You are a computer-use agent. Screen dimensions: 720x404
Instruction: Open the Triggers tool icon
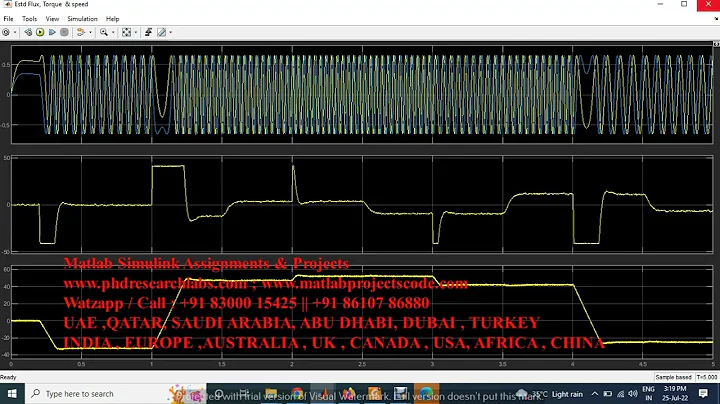148,32
